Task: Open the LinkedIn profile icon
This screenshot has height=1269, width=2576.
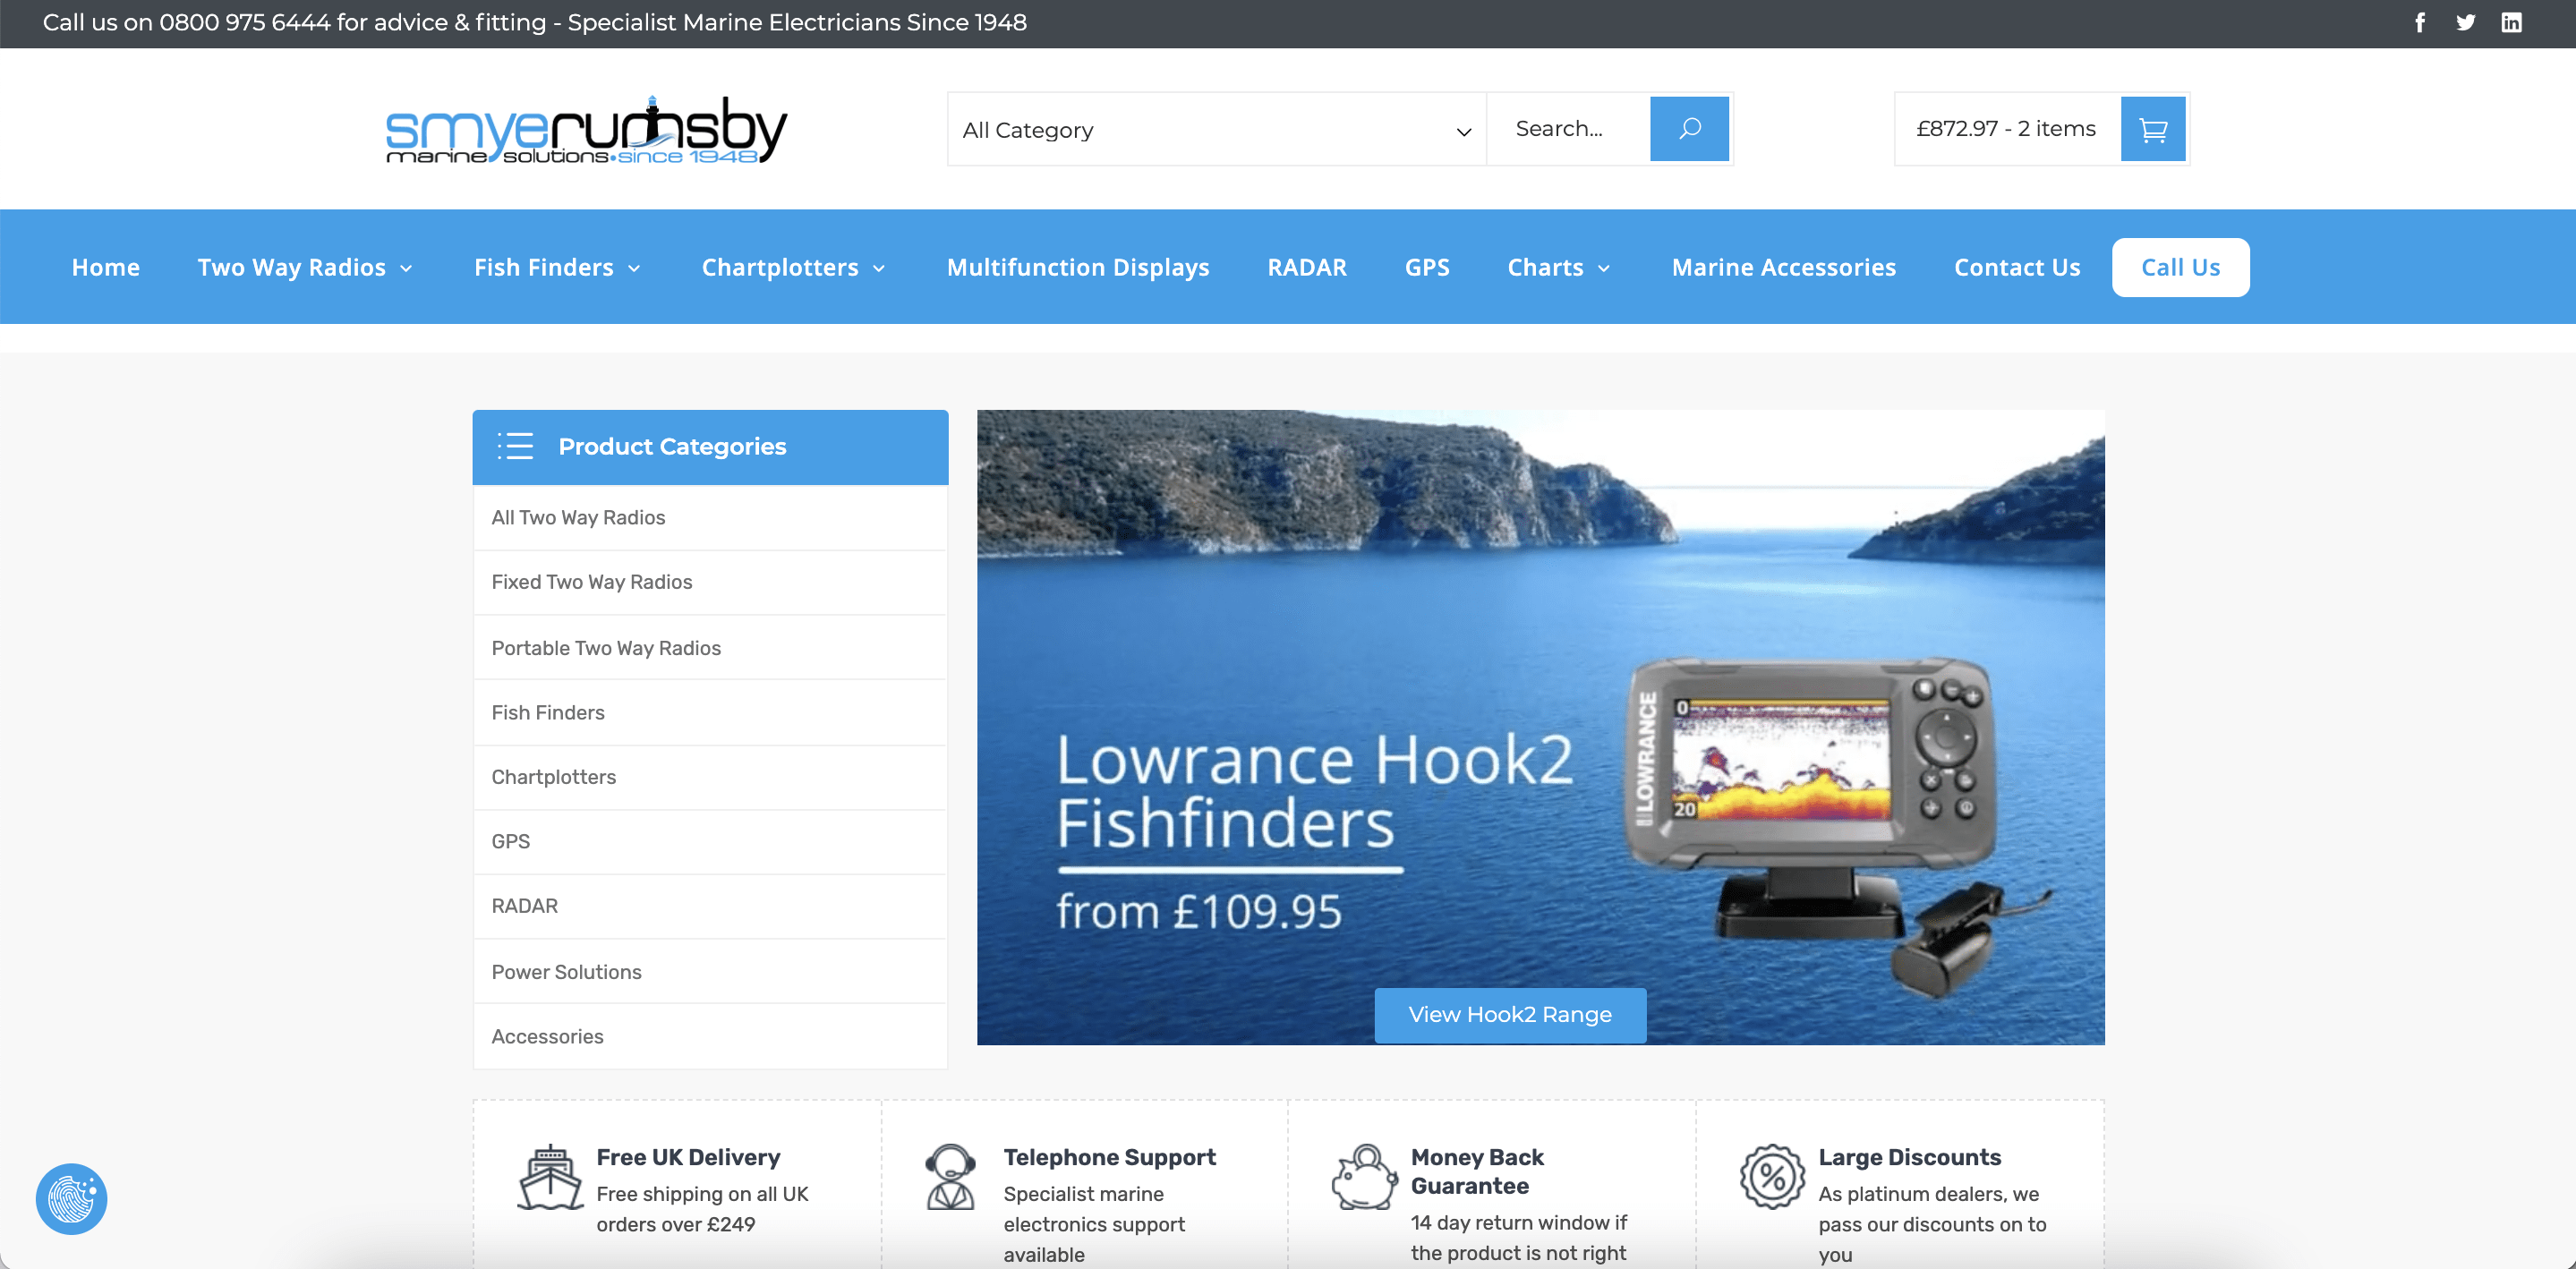Action: pos(2512,22)
